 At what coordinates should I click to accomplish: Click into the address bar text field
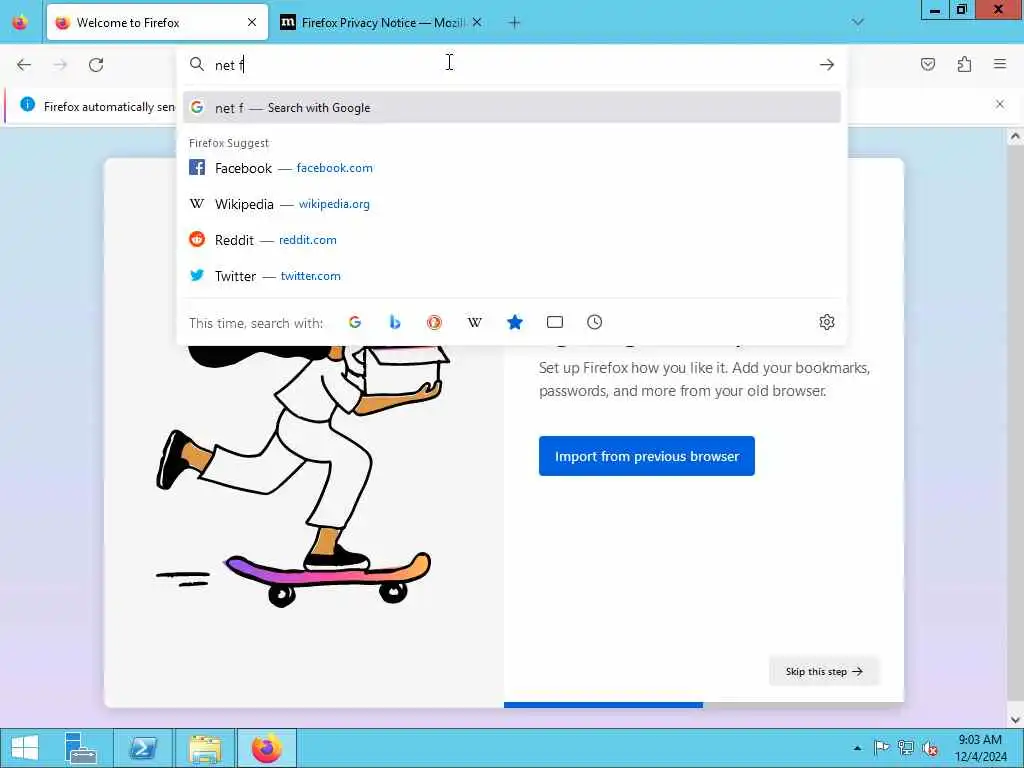tap(509, 65)
